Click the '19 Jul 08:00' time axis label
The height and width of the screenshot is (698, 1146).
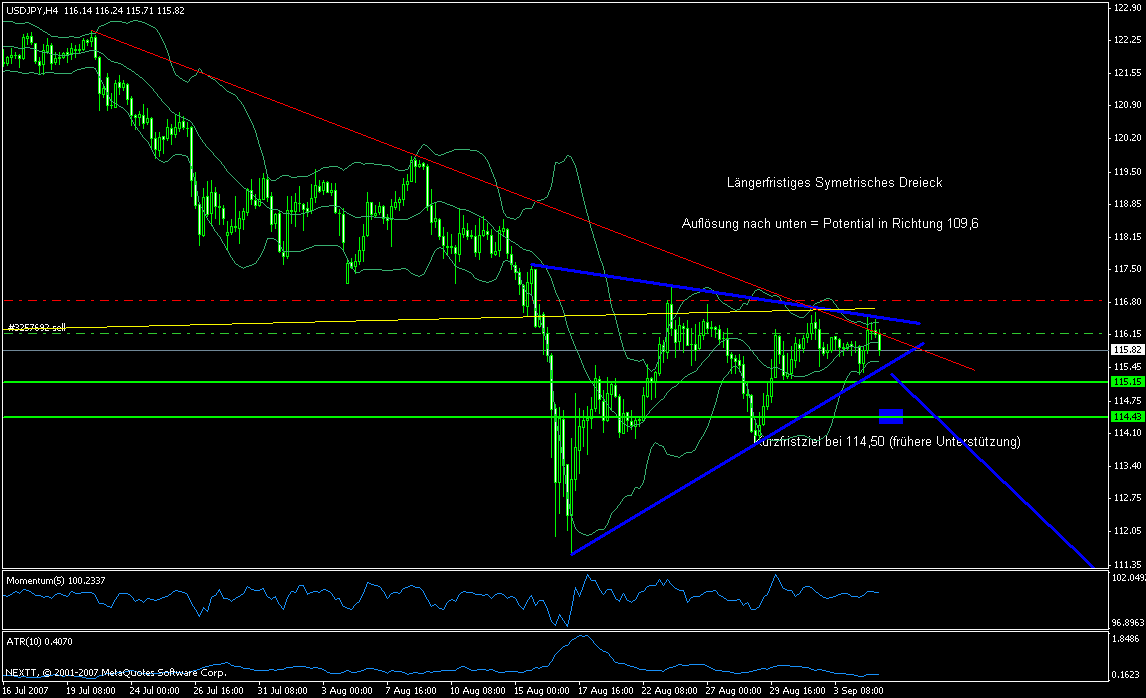tap(91, 691)
